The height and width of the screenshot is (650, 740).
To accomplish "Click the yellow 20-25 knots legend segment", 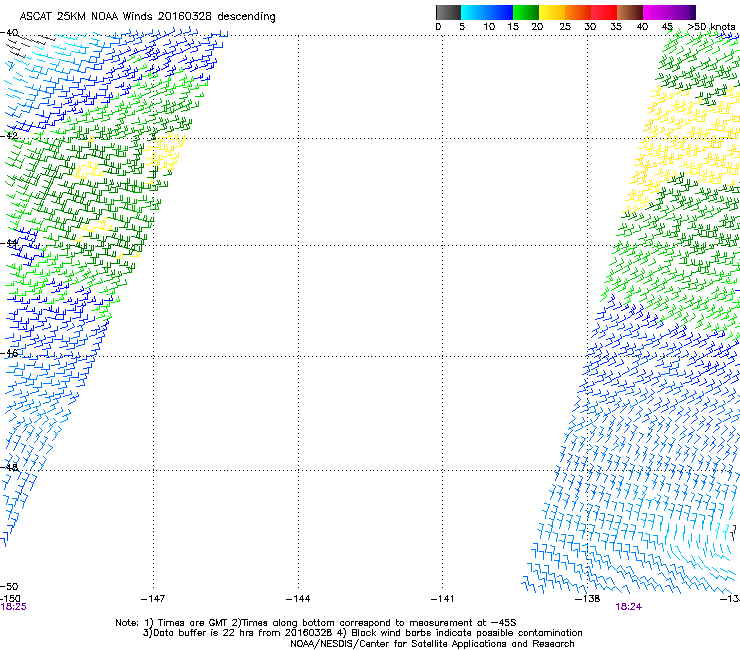I will [552, 12].
